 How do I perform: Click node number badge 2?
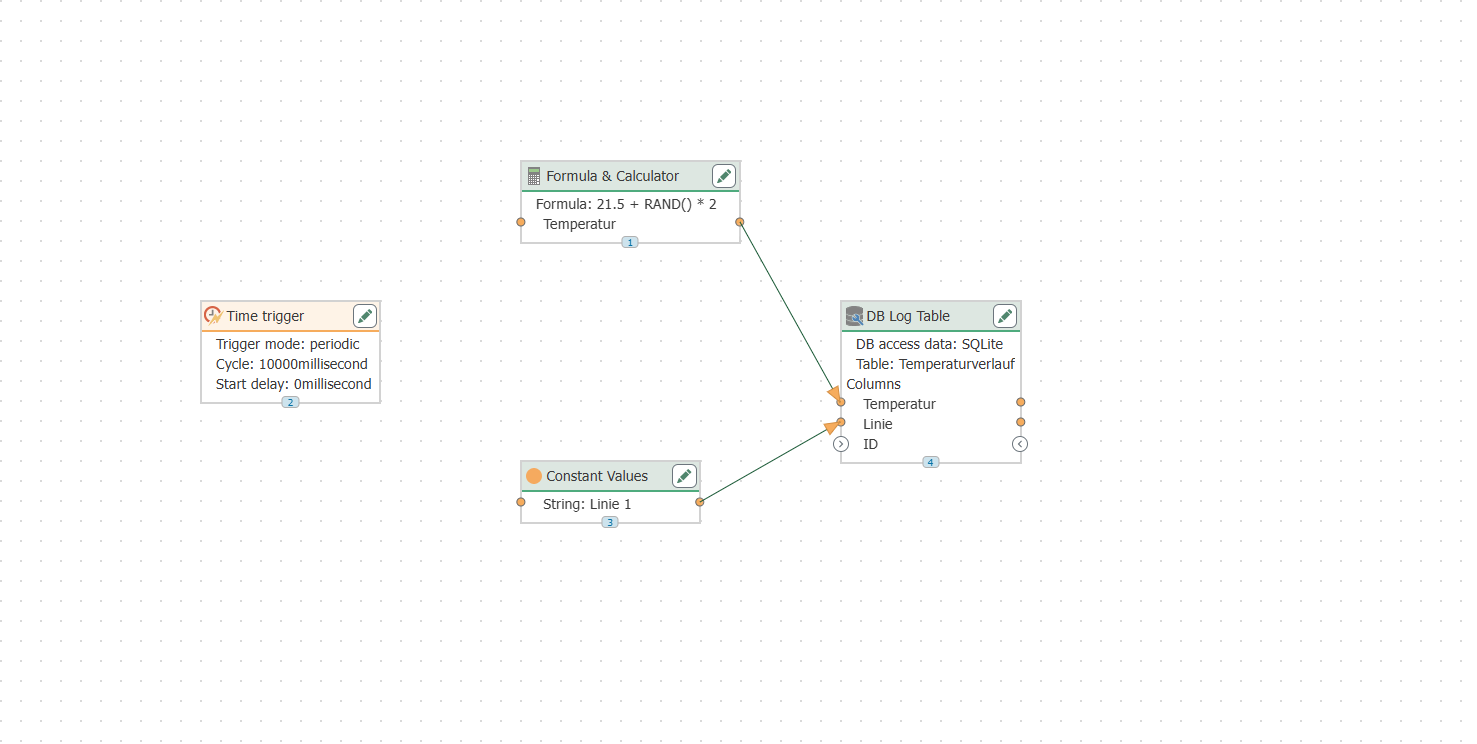(x=290, y=402)
